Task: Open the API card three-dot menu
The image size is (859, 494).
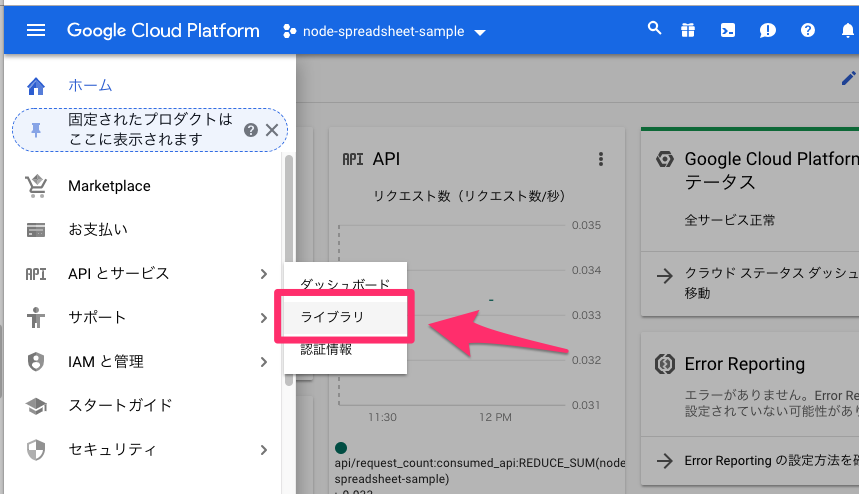Action: tap(601, 159)
